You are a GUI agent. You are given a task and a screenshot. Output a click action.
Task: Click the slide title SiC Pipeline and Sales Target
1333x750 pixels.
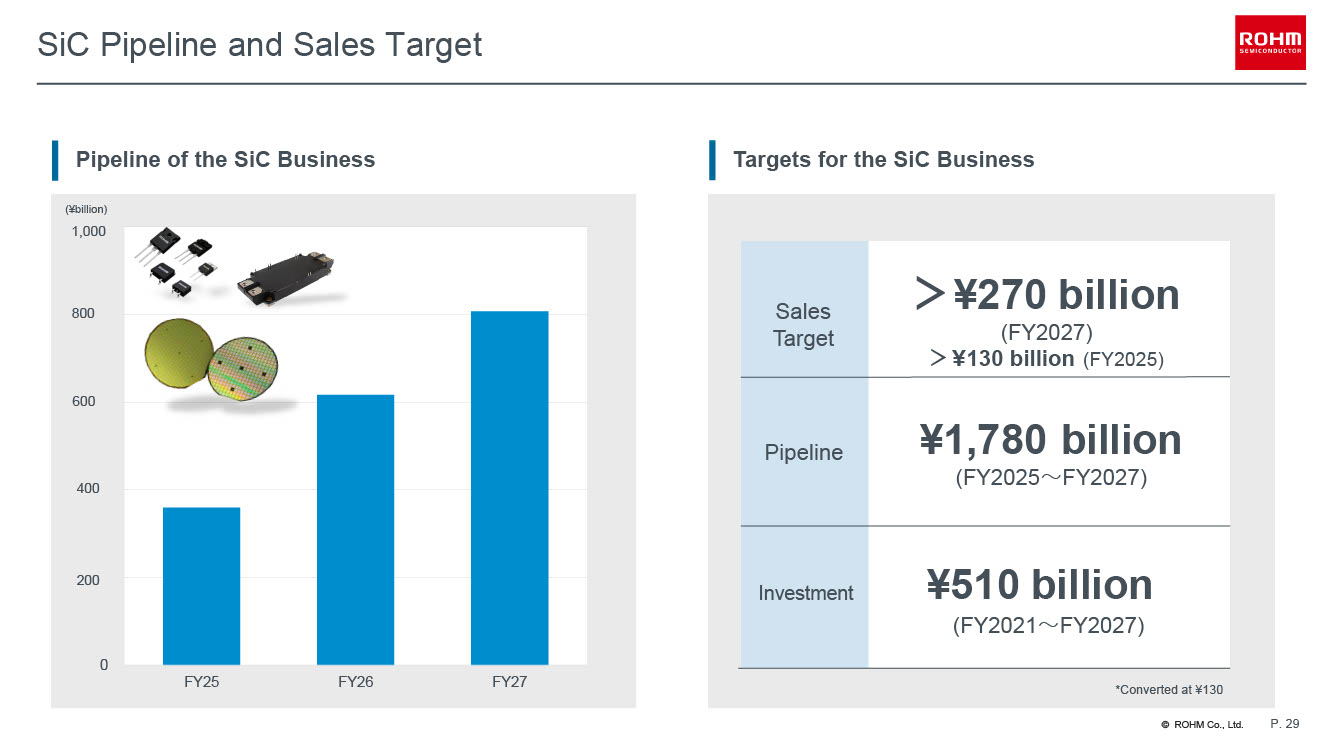click(x=259, y=45)
